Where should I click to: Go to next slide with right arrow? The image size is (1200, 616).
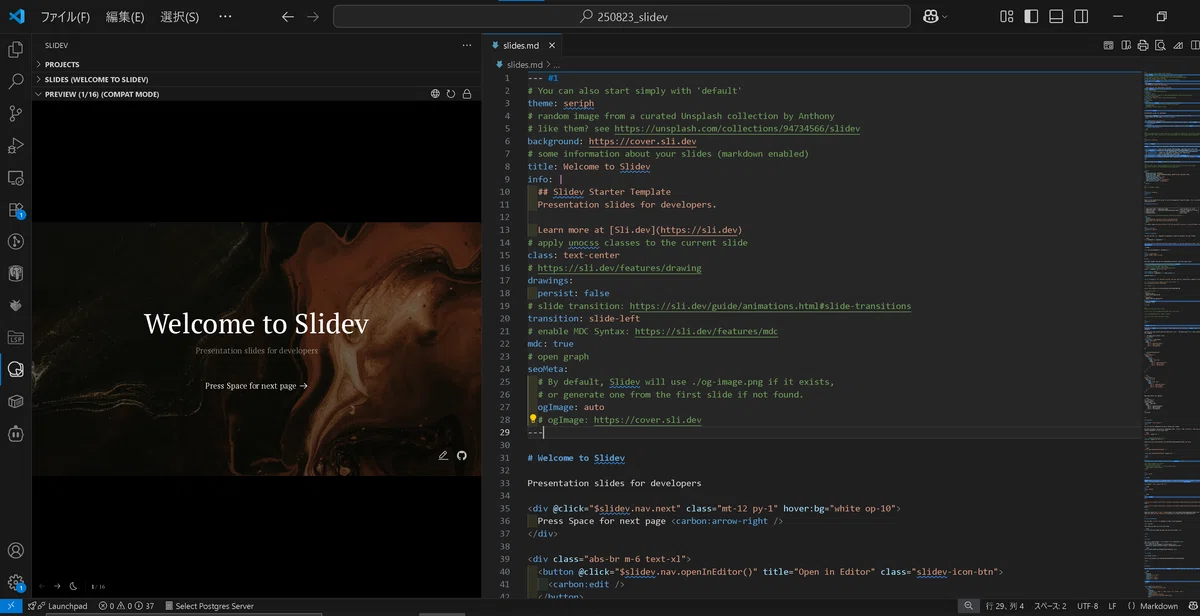[x=57, y=586]
